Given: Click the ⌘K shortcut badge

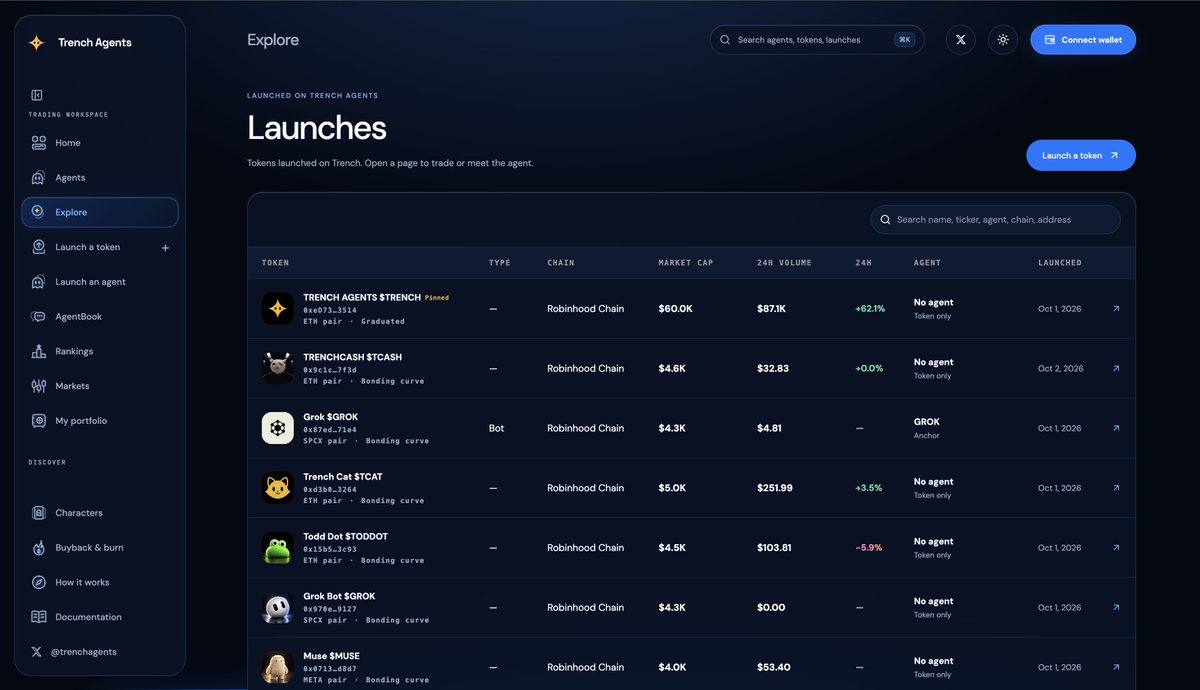Looking at the screenshot, I should tap(905, 40).
